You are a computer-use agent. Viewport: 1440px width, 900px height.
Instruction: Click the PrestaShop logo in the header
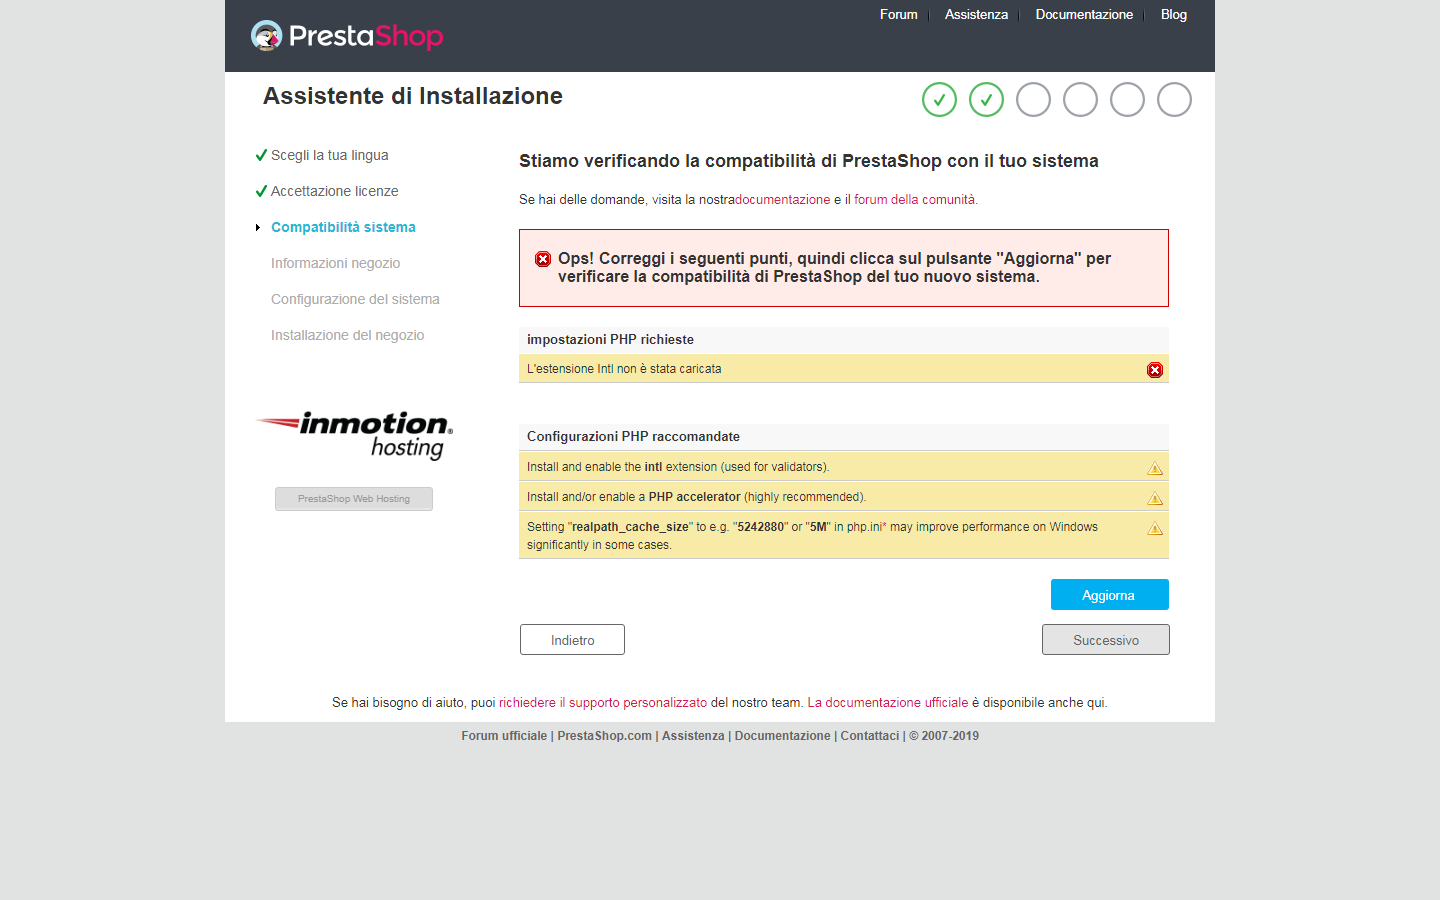[347, 36]
